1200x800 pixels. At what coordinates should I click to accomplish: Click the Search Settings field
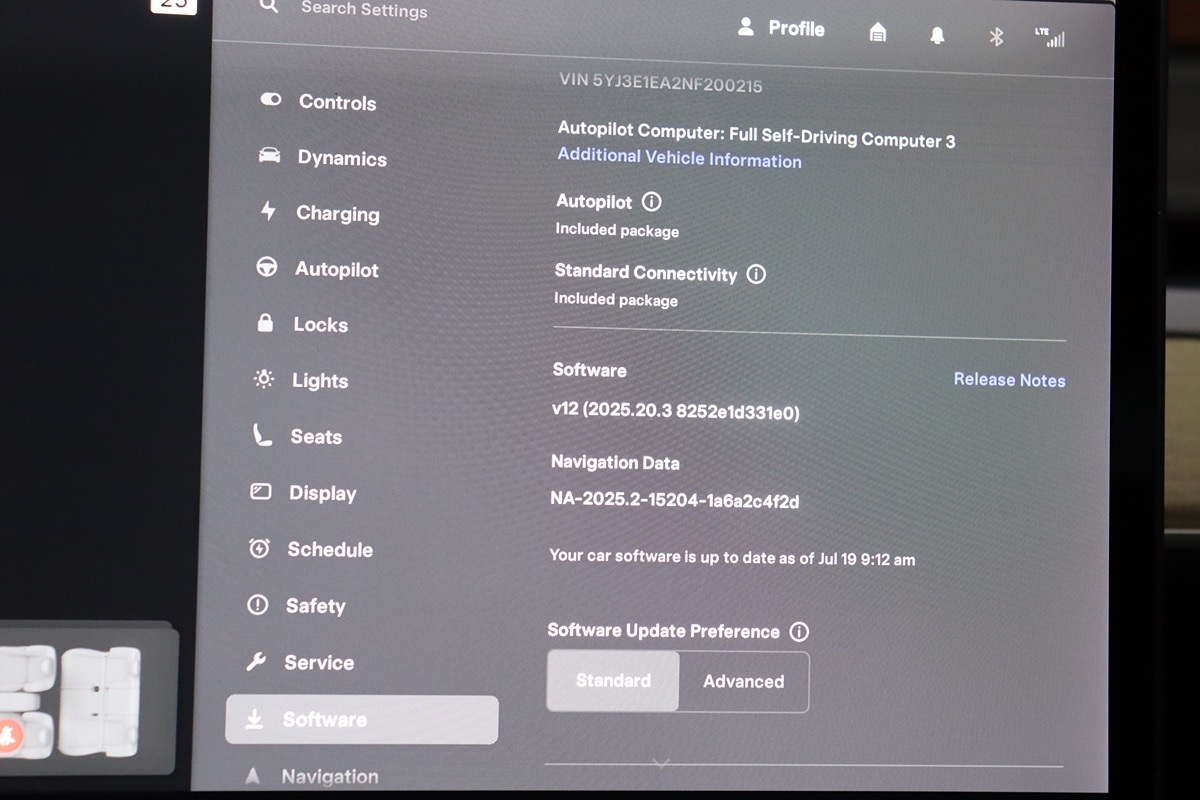[364, 9]
